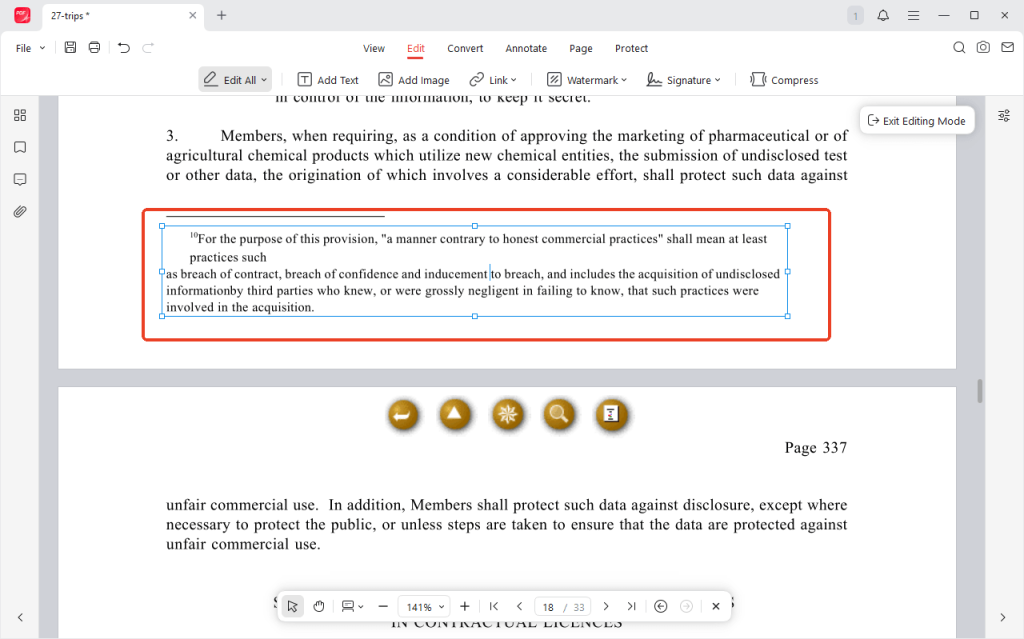This screenshot has width=1024, height=639.
Task: Open the File menu dropdown
Action: pyautogui.click(x=30, y=48)
